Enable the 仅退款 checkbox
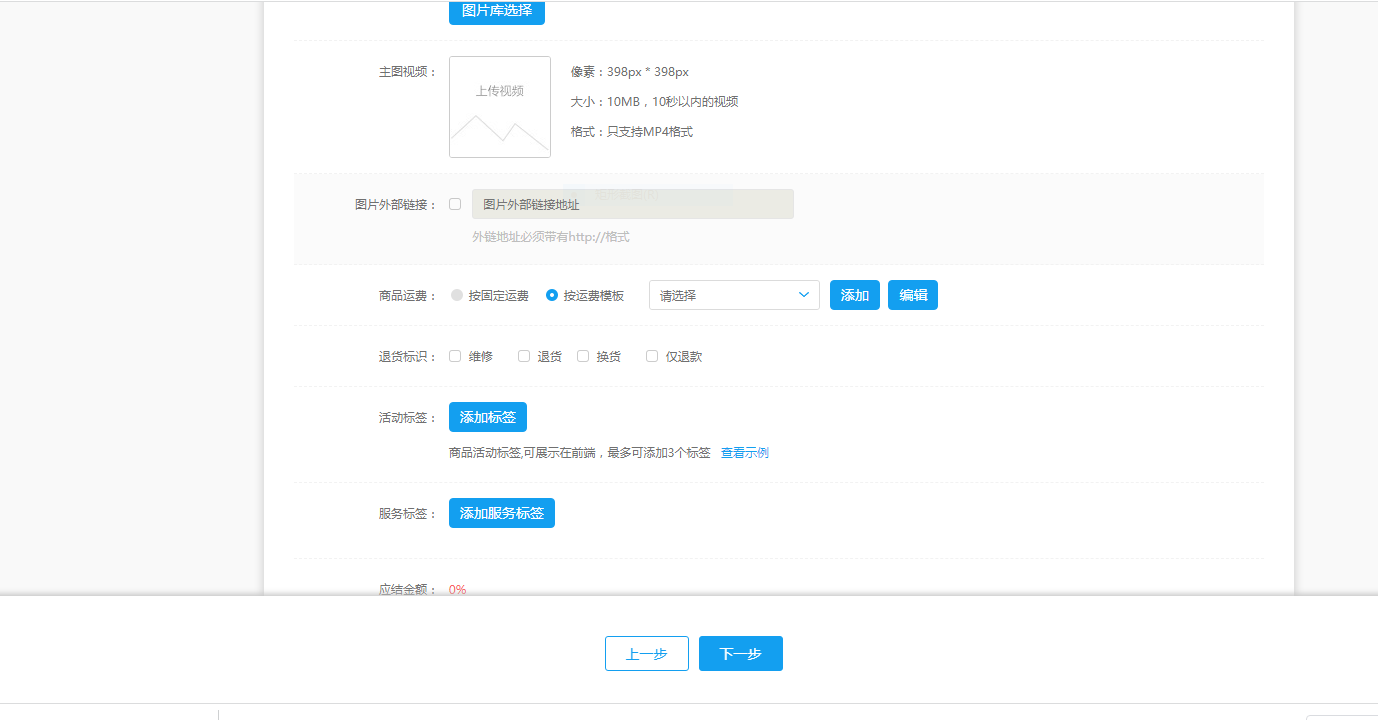Viewport: 1378px width, 720px height. point(652,356)
